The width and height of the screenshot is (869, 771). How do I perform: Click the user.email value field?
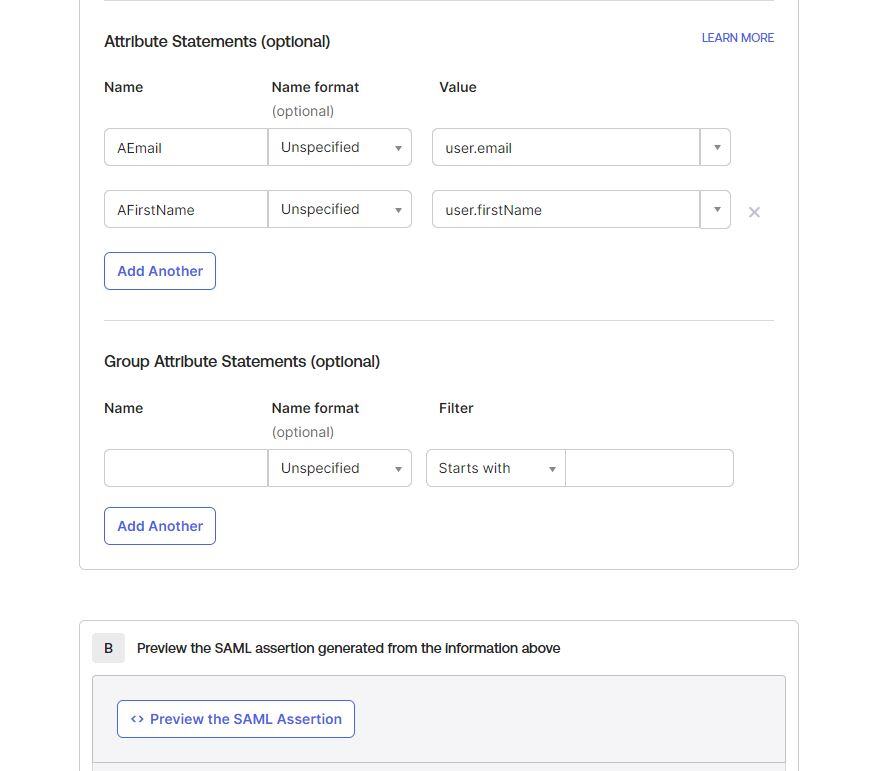click(565, 147)
